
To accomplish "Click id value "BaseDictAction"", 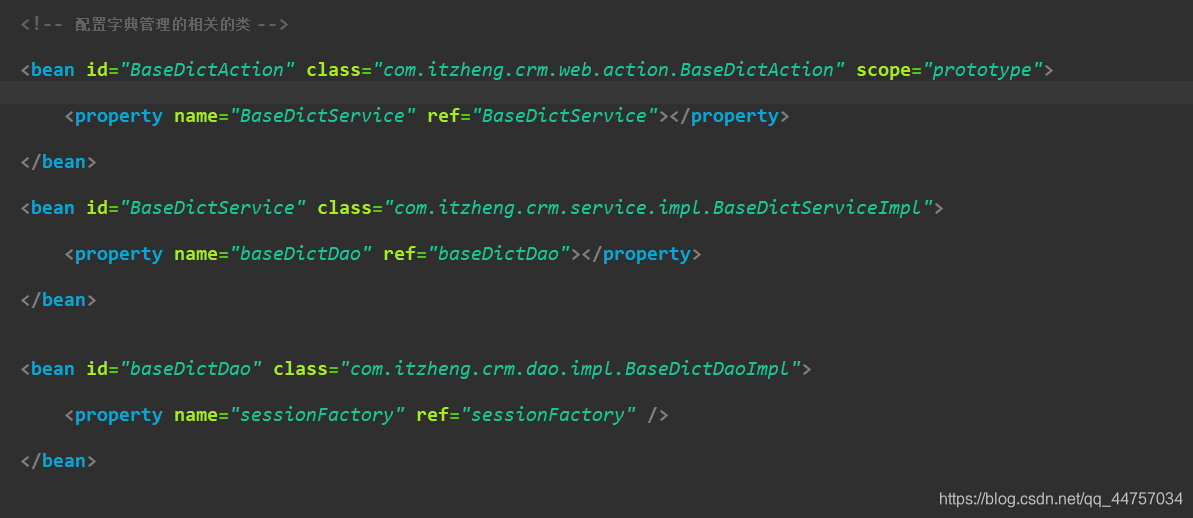I will [x=207, y=70].
